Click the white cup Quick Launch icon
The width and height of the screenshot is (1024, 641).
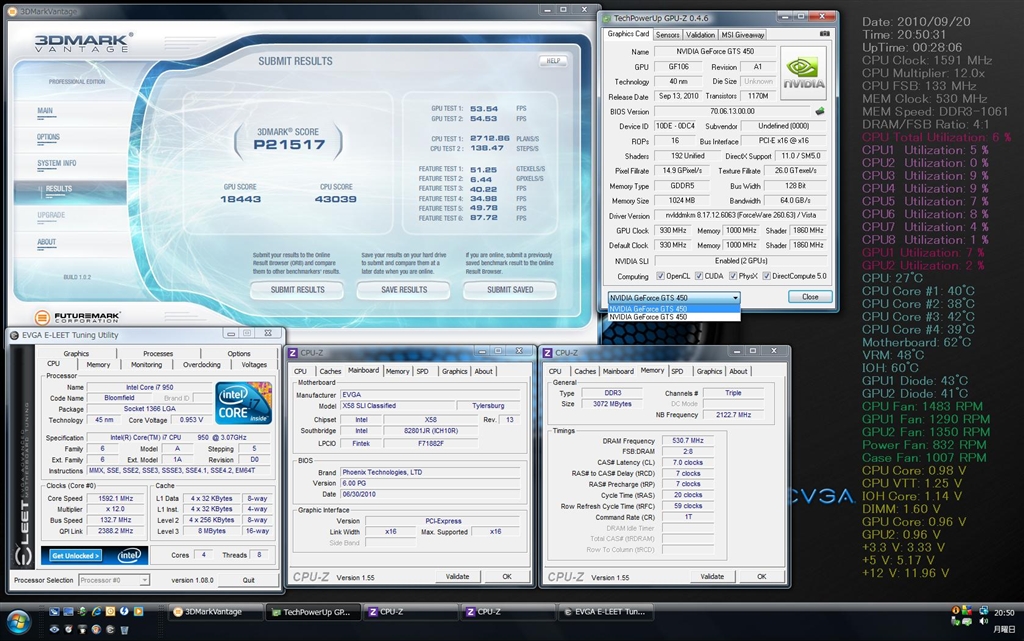coord(82,629)
